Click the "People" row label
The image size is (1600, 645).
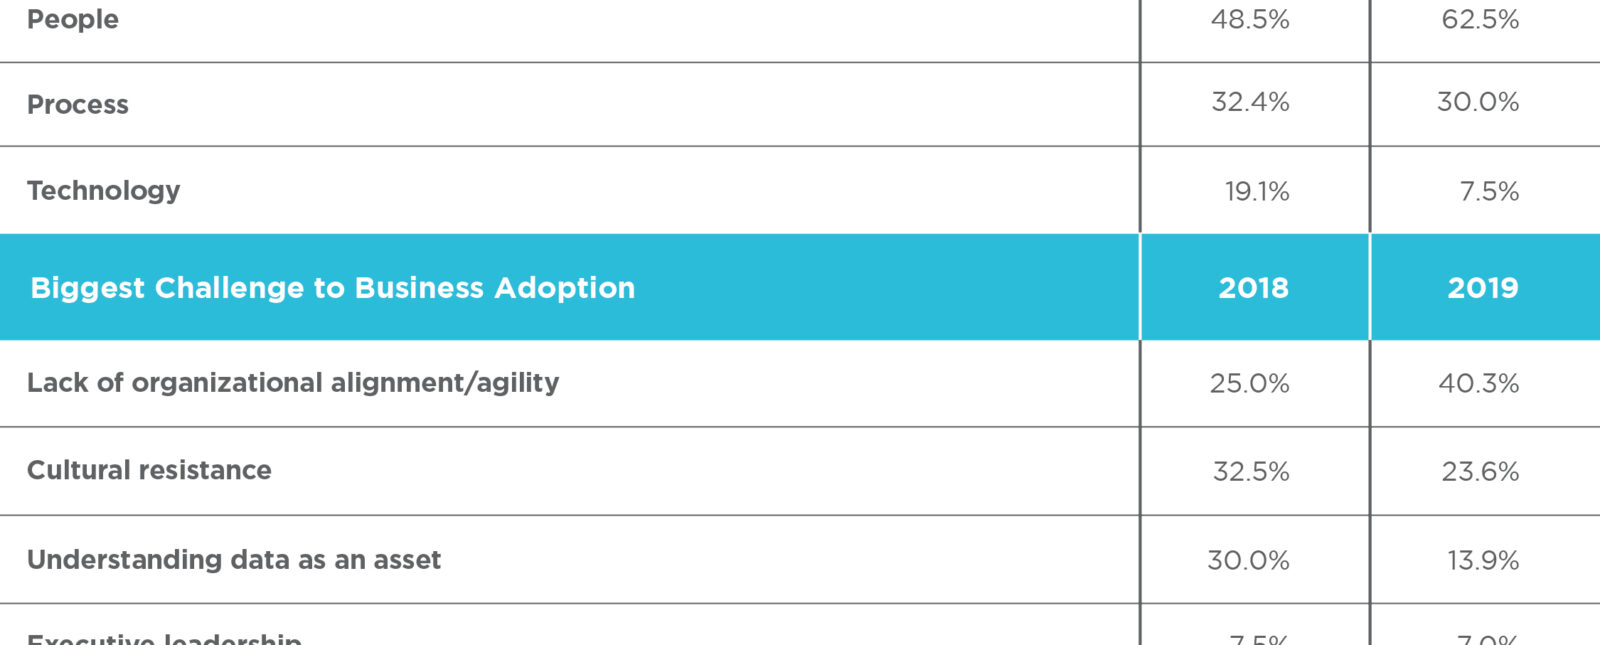pos(73,20)
